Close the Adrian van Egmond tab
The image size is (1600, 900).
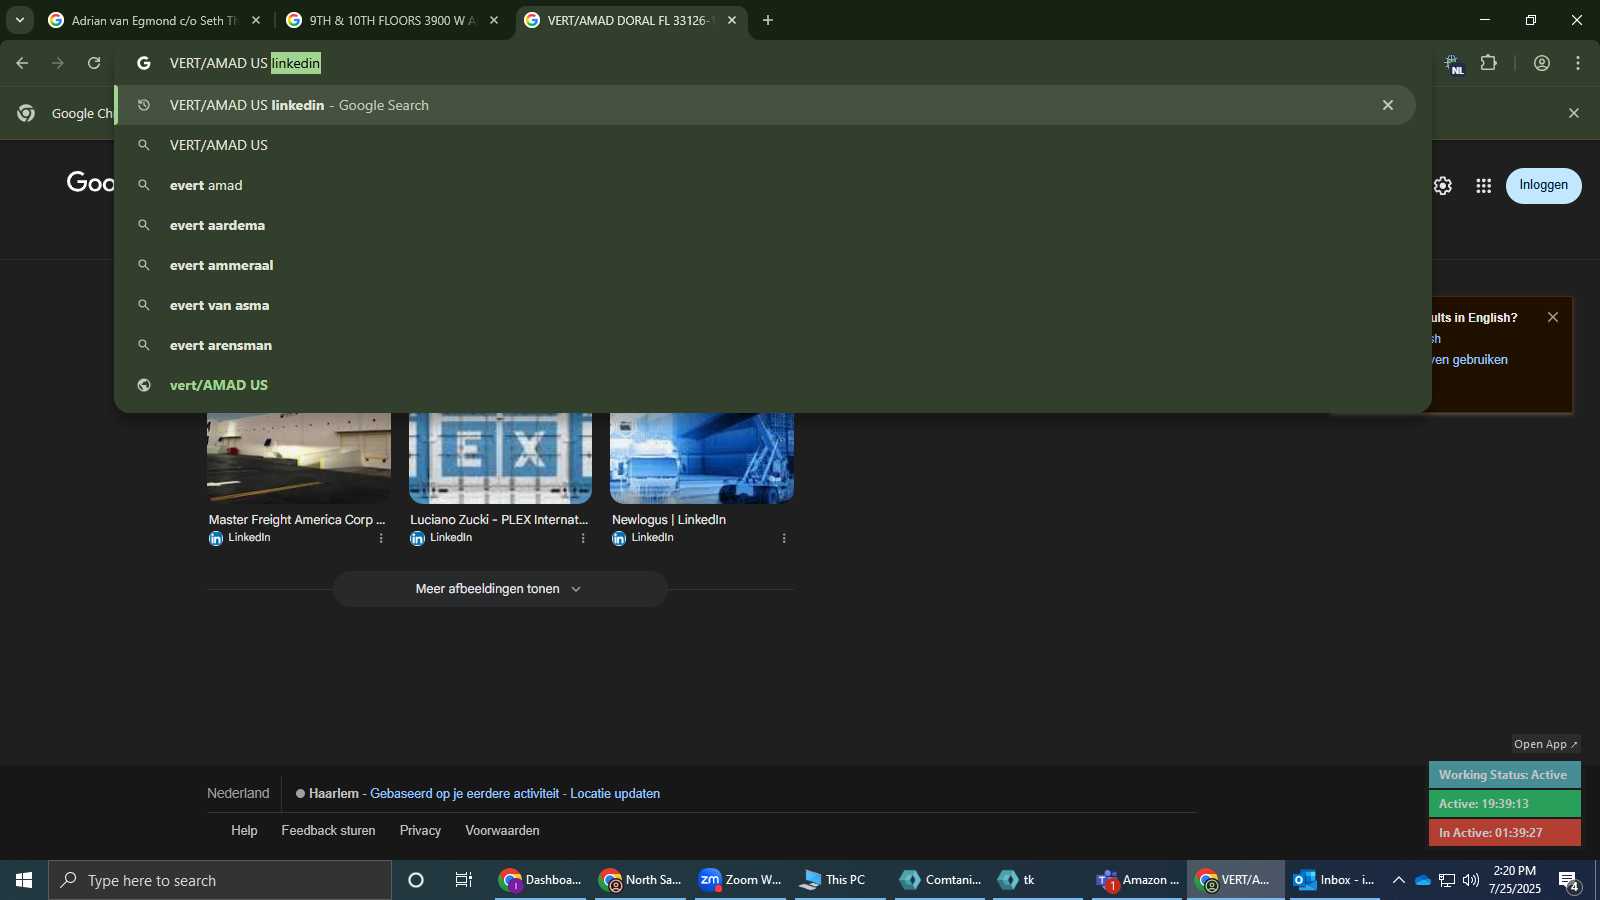click(256, 20)
